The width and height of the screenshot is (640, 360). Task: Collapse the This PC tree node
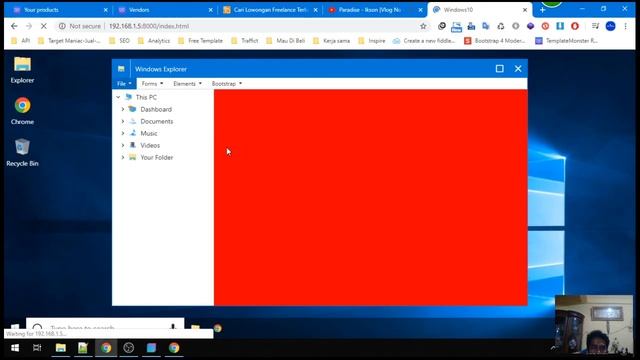tap(118, 97)
